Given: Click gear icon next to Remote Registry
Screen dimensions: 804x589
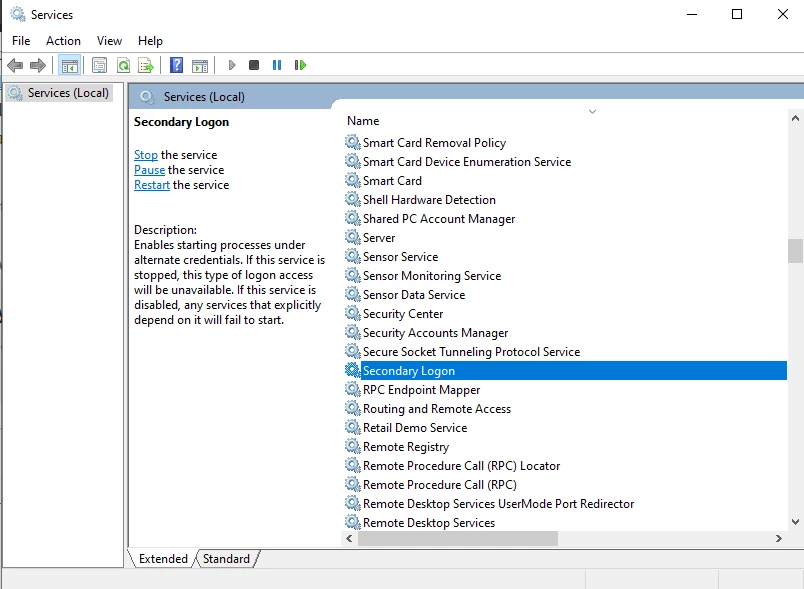Looking at the screenshot, I should pyautogui.click(x=352, y=445).
